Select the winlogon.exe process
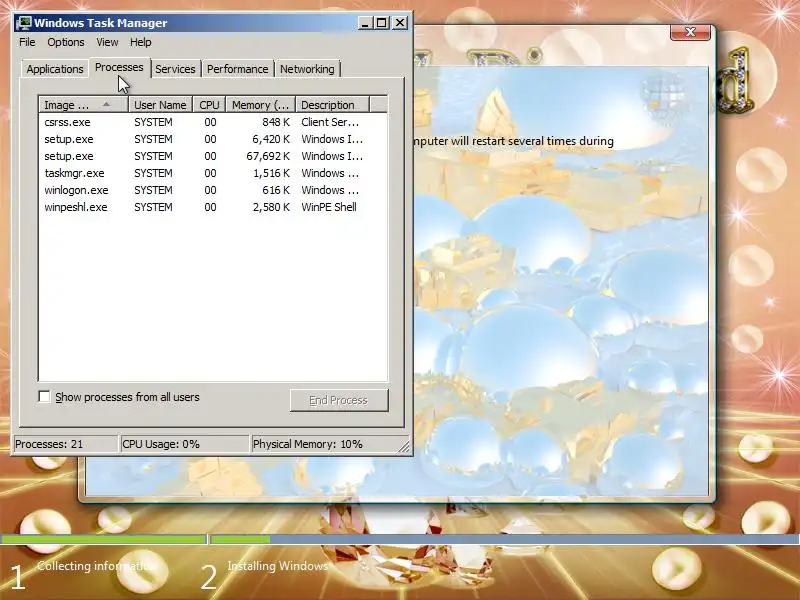This screenshot has height=600, width=800. [213, 190]
